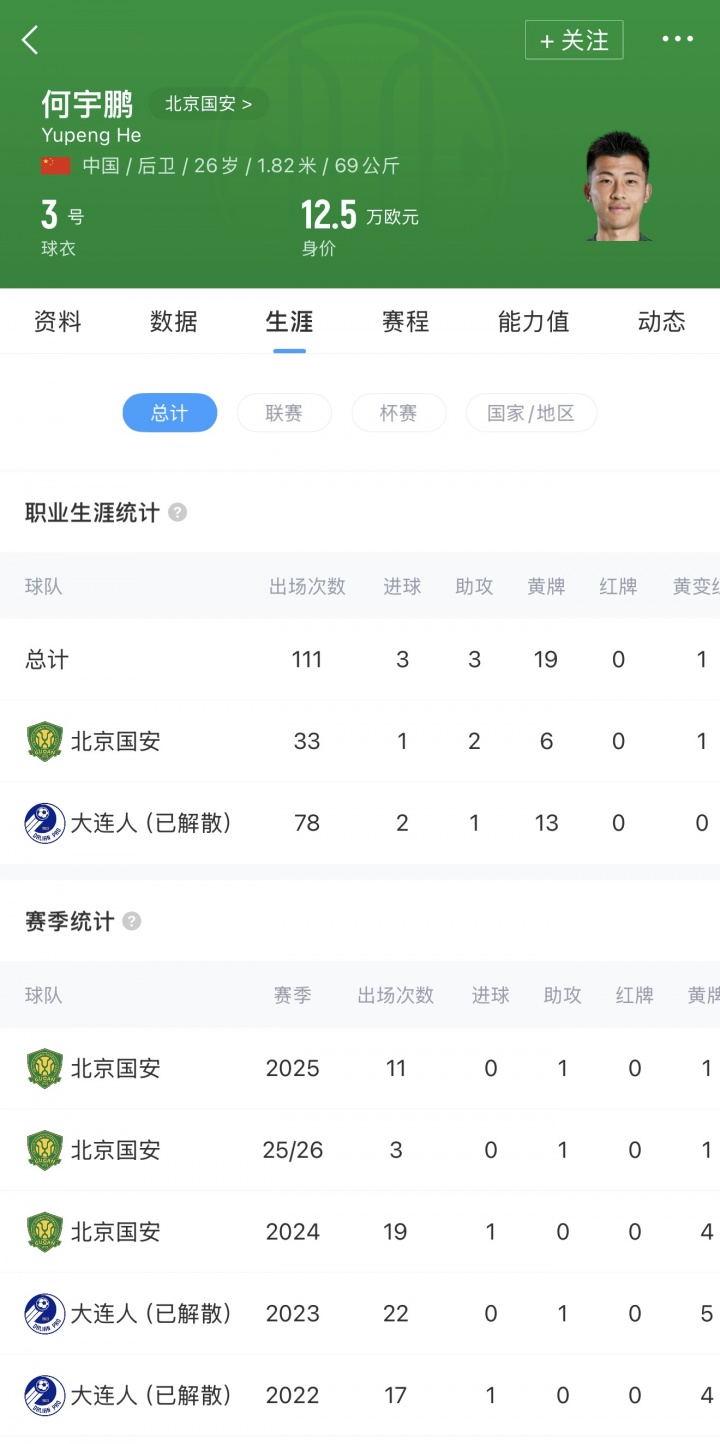Image resolution: width=720 pixels, height=1444 pixels.
Task: Tap the help icon beside 赛季统计
Action: pos(132,922)
